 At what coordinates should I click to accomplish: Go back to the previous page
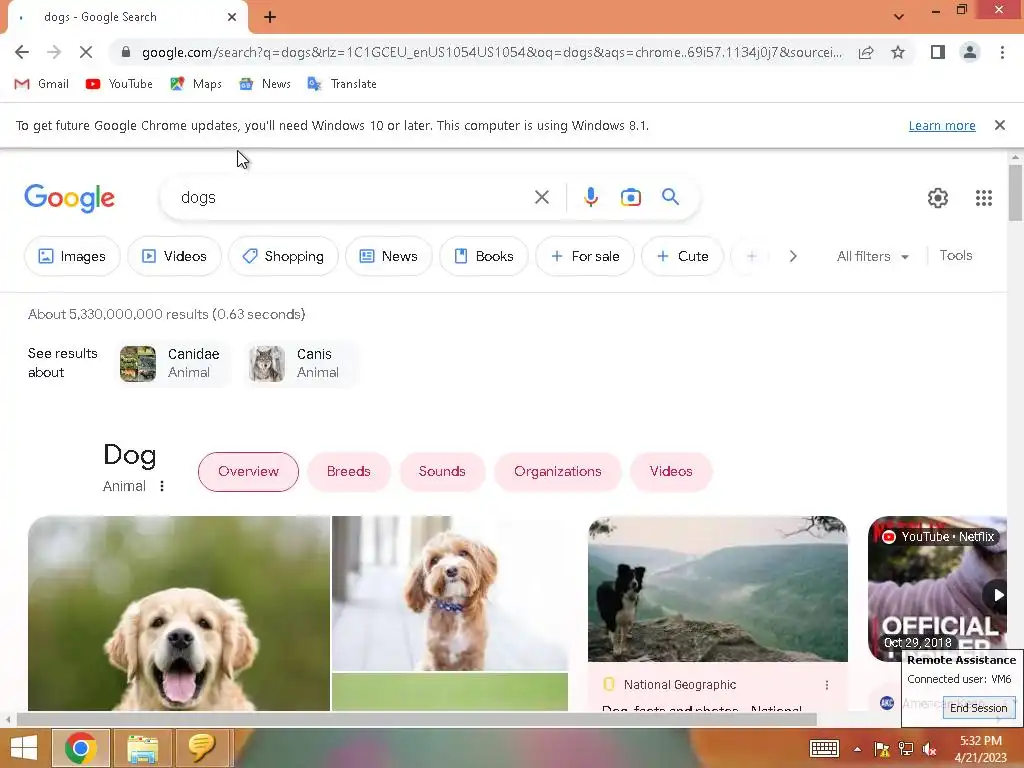click(22, 52)
